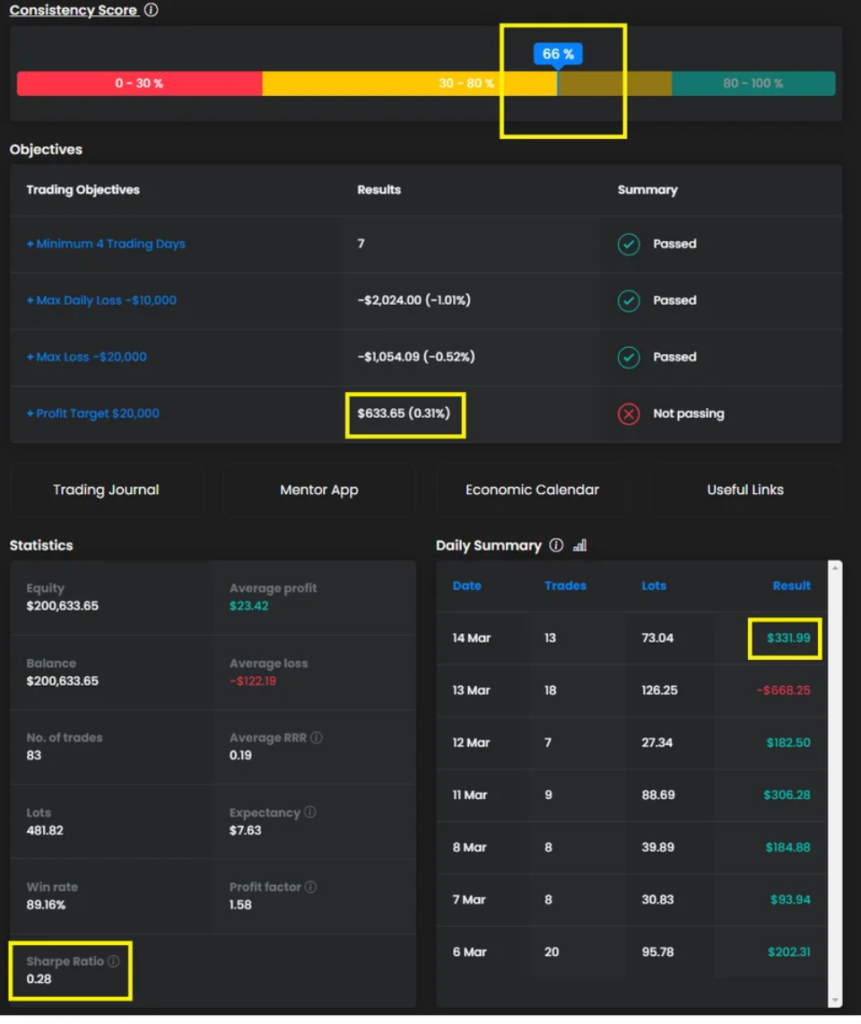Click Passed checkmark for Minimum Trading Days
The height and width of the screenshot is (1024, 861).
click(x=628, y=244)
